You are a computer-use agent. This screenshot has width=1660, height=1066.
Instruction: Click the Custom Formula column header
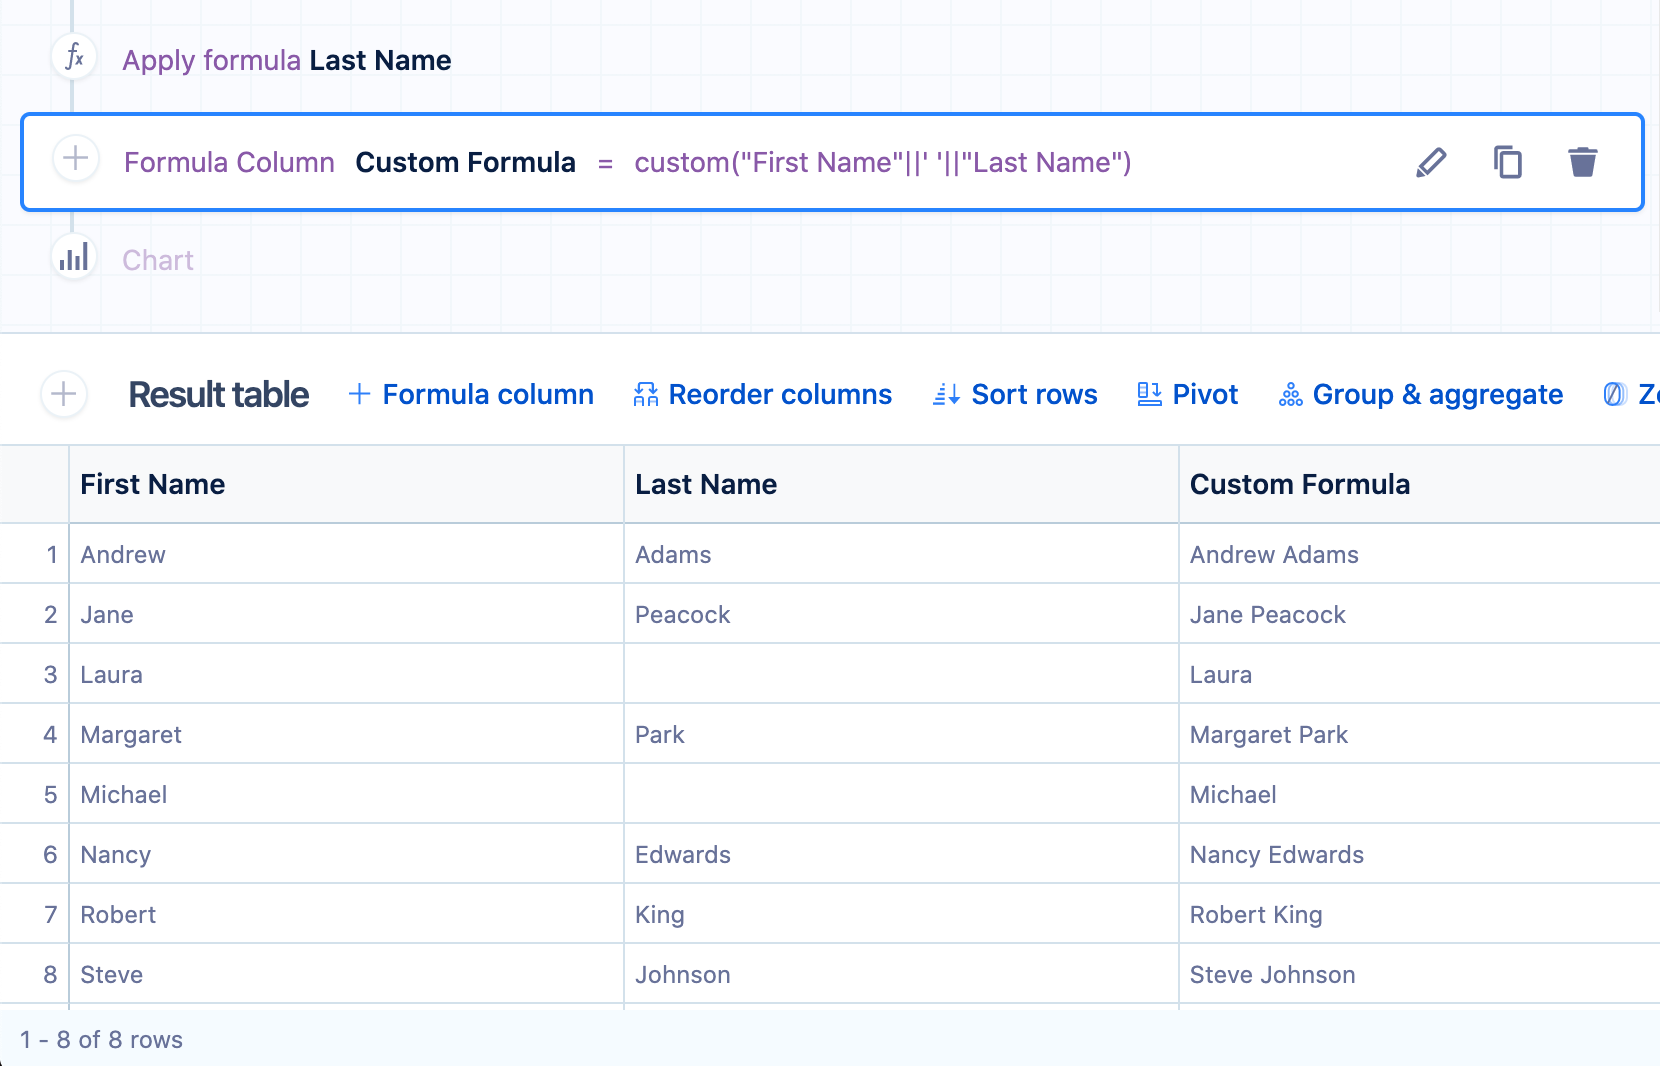(x=1299, y=485)
